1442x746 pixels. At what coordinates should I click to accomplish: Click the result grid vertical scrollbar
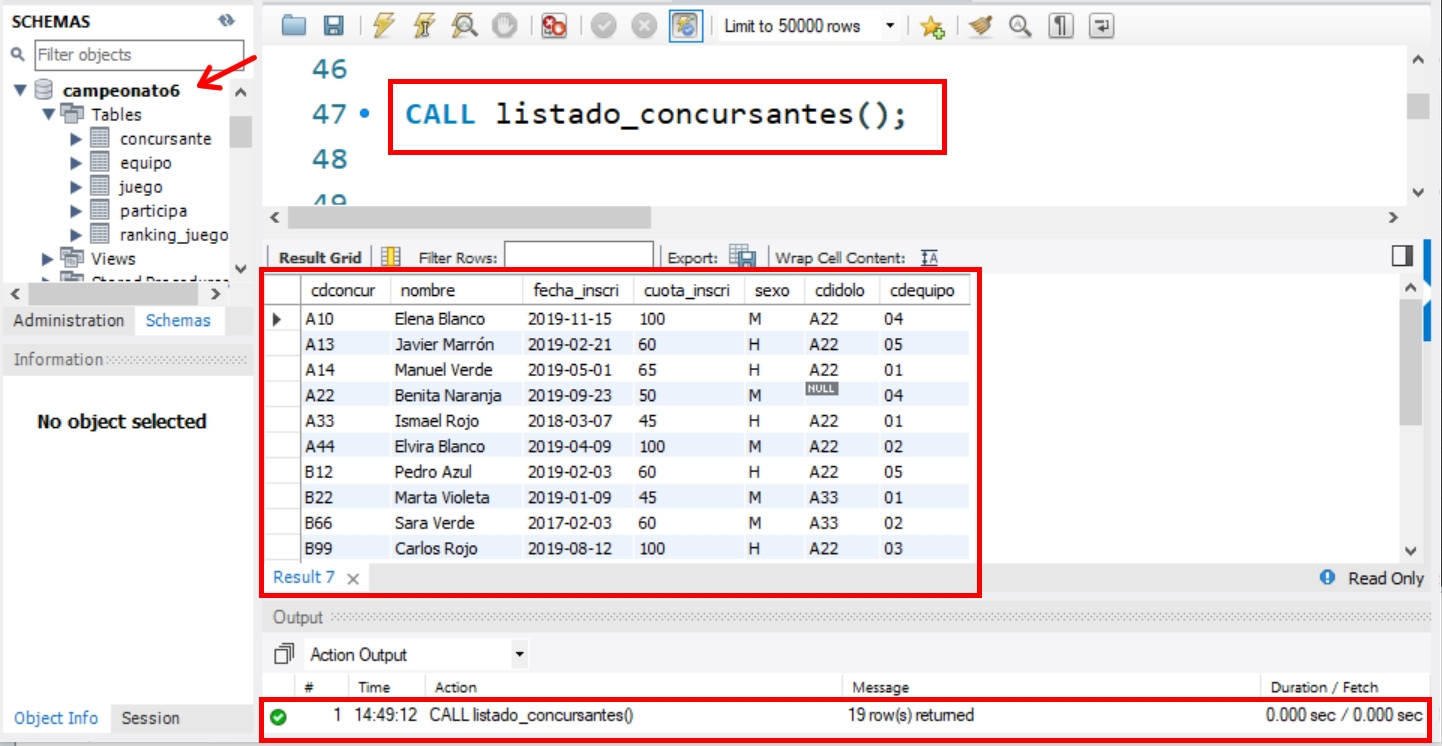click(x=1410, y=362)
